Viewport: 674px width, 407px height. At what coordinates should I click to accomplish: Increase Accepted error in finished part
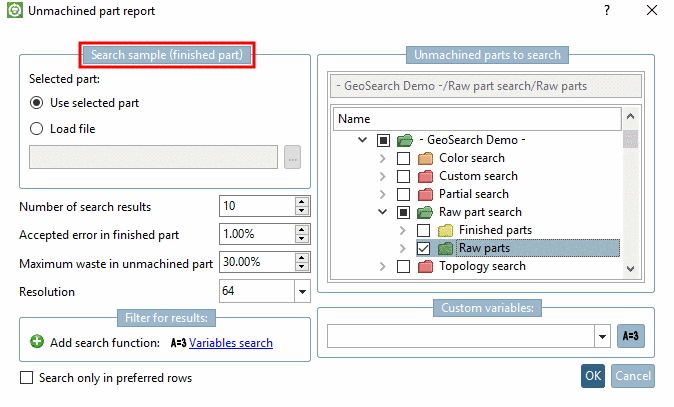302,230
